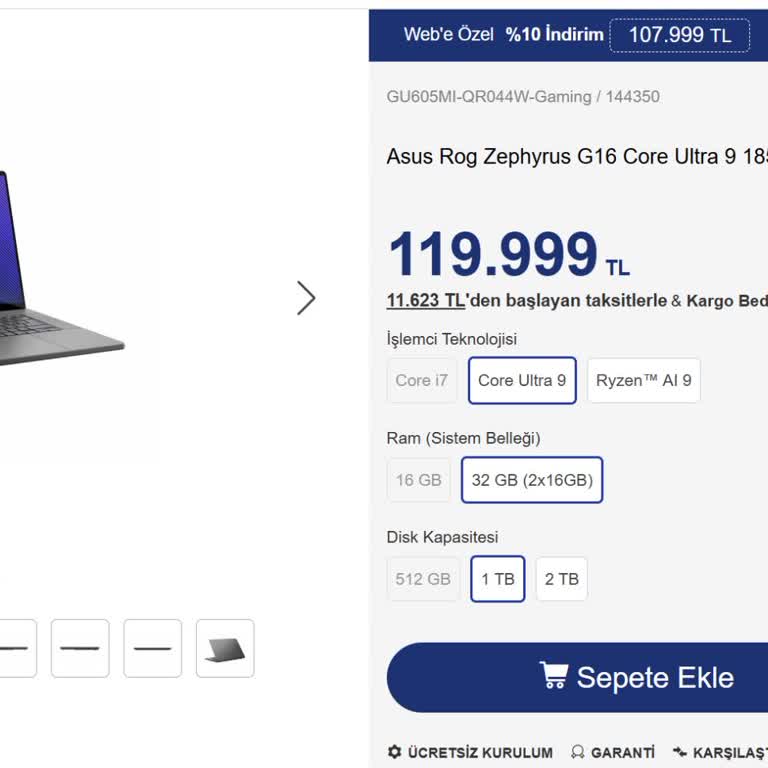
Task: Select the Core i7 processor option
Action: (x=422, y=380)
